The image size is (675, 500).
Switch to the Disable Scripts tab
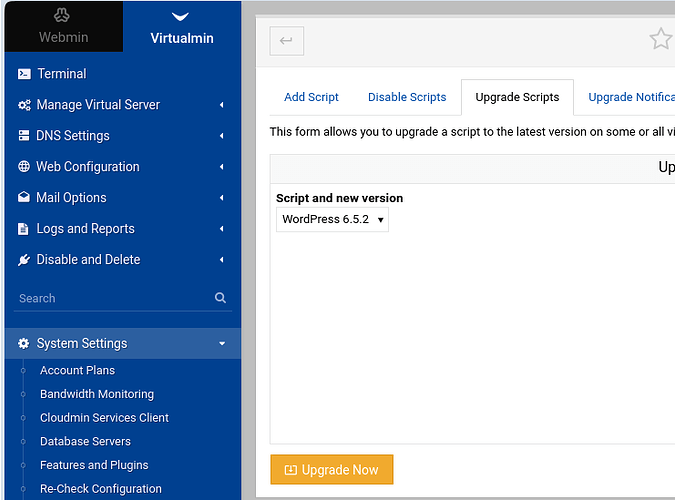point(407,97)
